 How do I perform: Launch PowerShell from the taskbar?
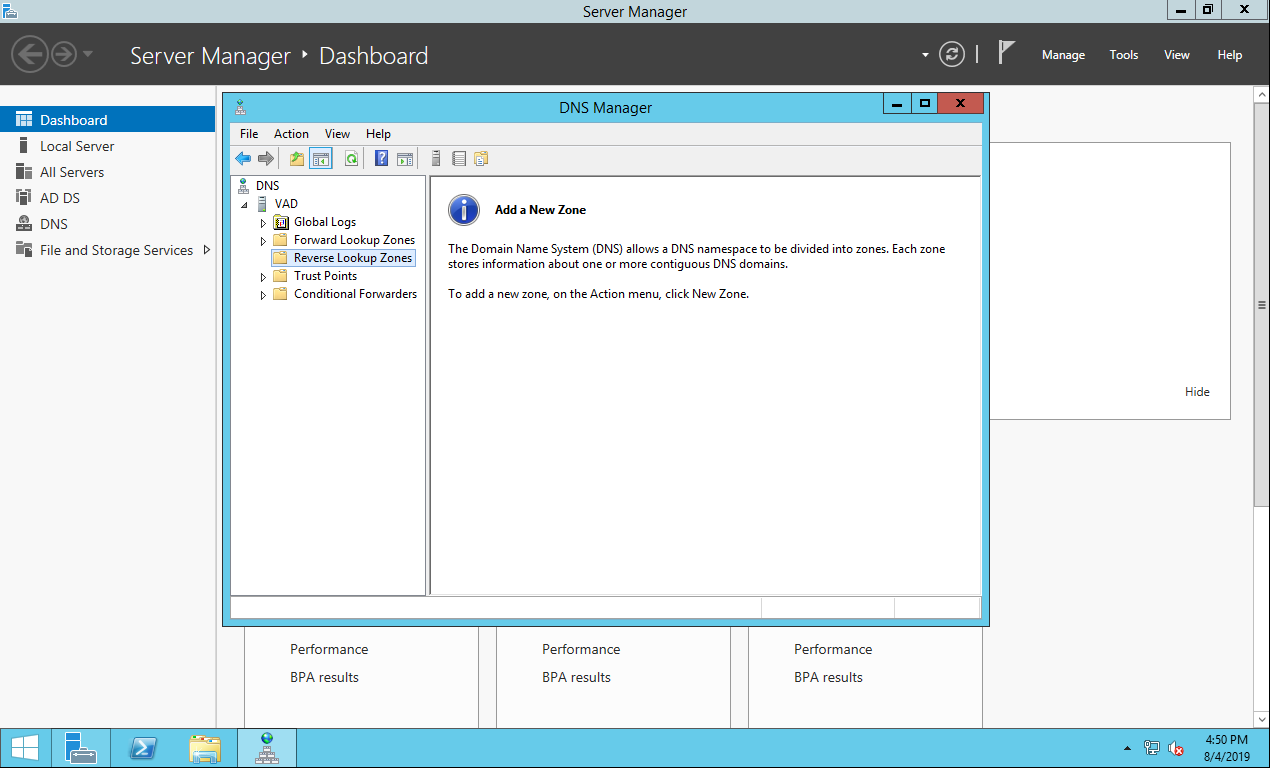pos(143,748)
